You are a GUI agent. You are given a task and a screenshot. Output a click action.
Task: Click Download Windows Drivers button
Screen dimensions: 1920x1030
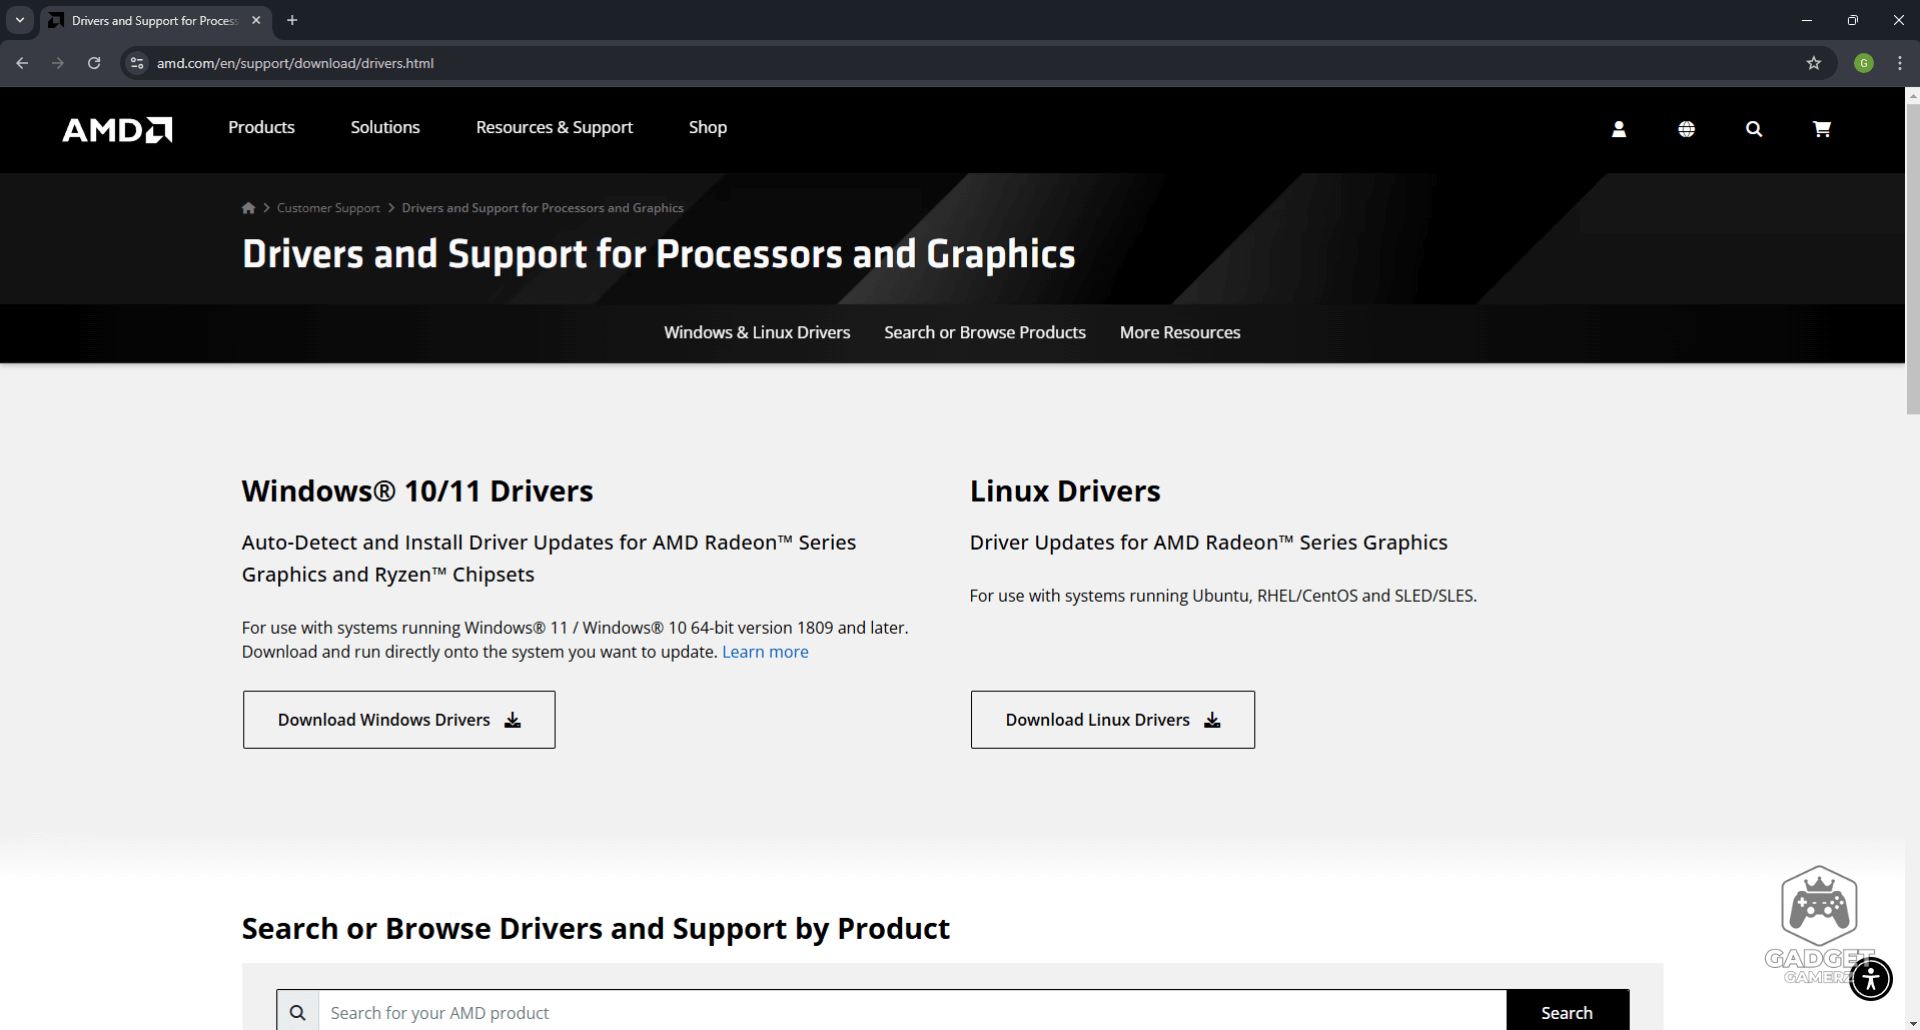tap(399, 720)
